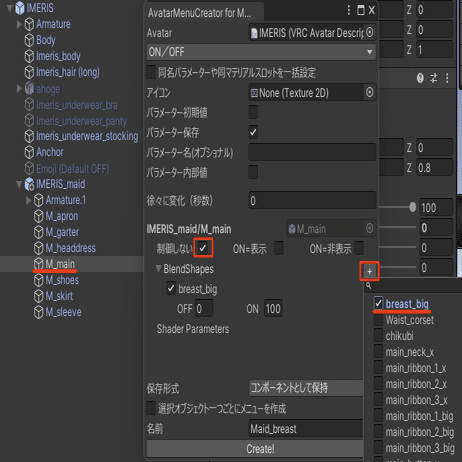Click the plus button to add BlendShapes
Image resolution: width=462 pixels, height=462 pixels.
tap(369, 271)
